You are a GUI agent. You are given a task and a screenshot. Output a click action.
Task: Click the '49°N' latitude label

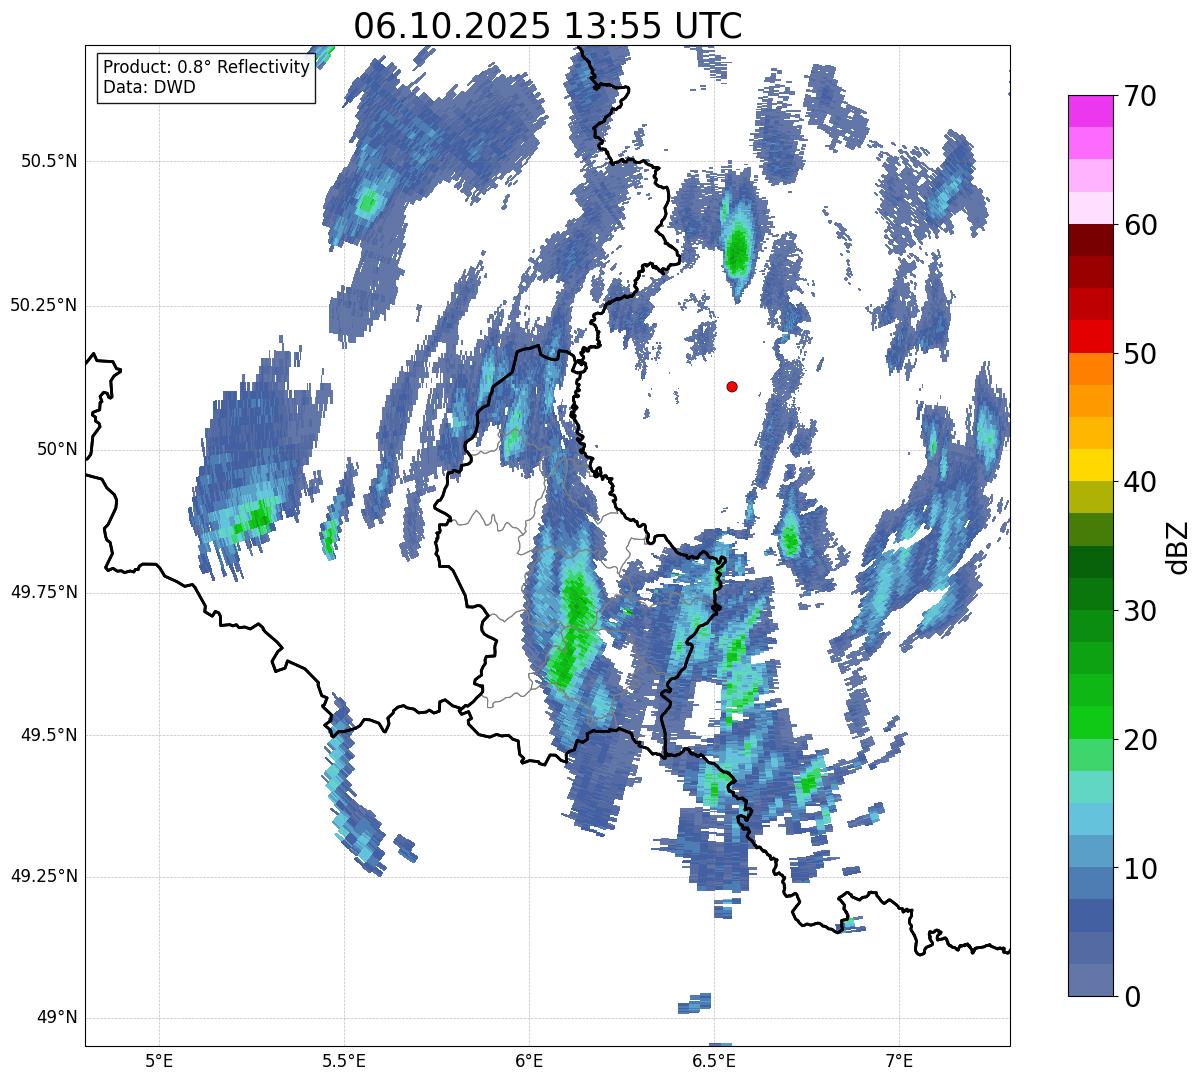click(57, 1018)
